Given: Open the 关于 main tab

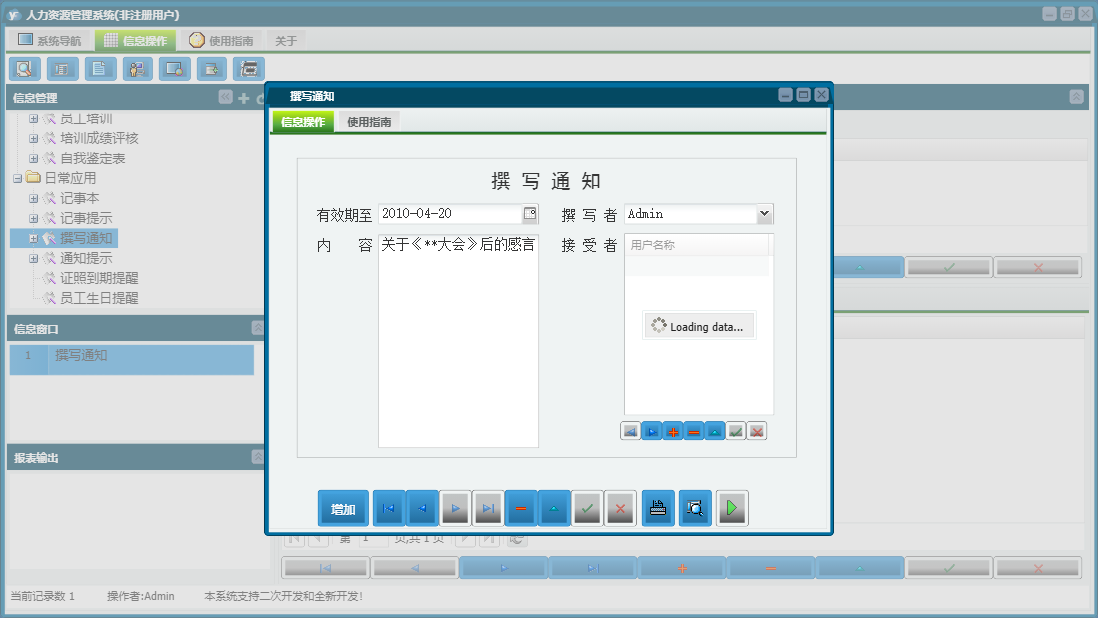Looking at the screenshot, I should pos(286,41).
